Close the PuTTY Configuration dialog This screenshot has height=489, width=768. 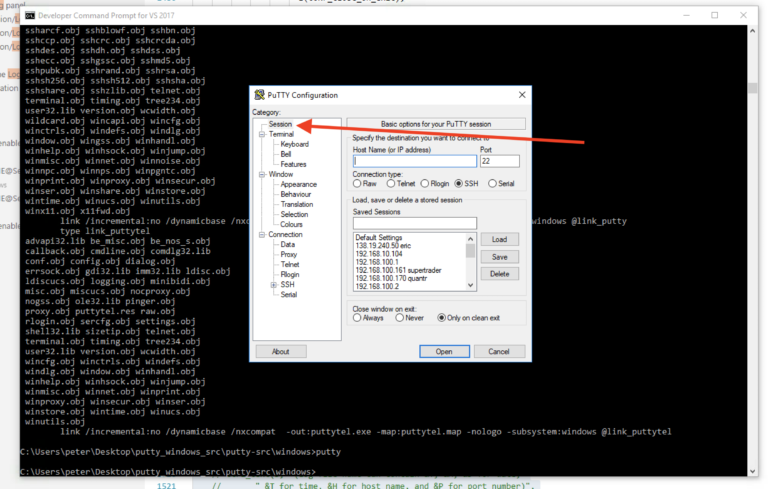tap(522, 95)
